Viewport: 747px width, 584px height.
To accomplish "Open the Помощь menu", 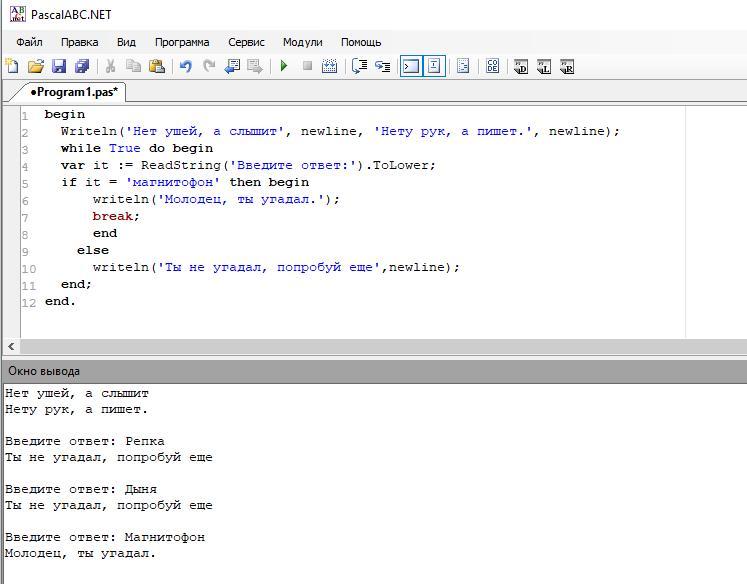I will tap(361, 42).
